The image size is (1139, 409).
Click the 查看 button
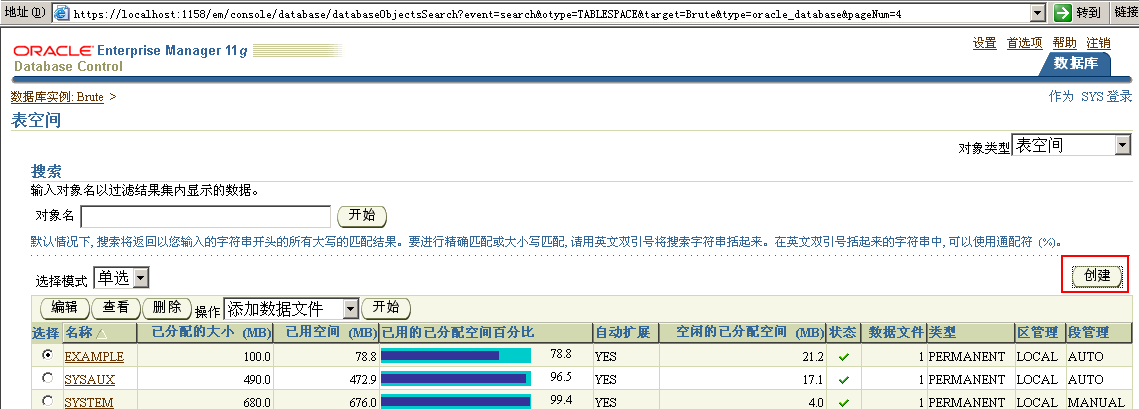point(115,308)
